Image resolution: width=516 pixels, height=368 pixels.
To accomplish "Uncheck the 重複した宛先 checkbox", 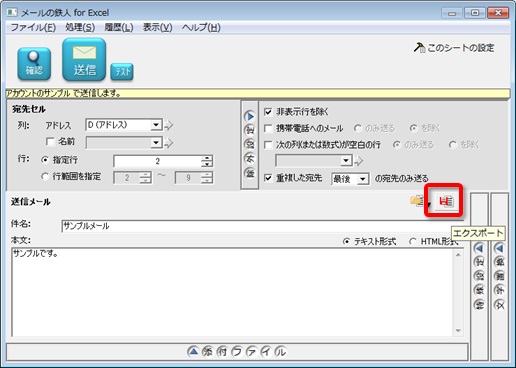I will point(268,178).
